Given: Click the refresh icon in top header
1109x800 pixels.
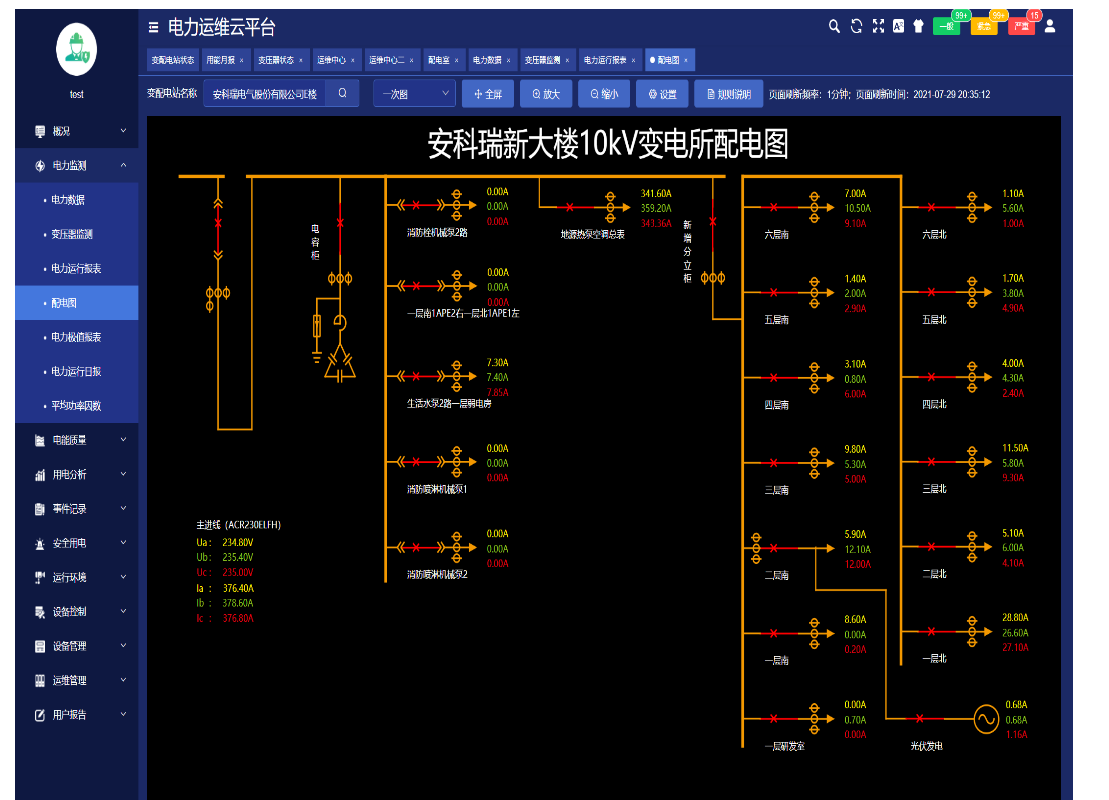Looking at the screenshot, I should tap(856, 27).
